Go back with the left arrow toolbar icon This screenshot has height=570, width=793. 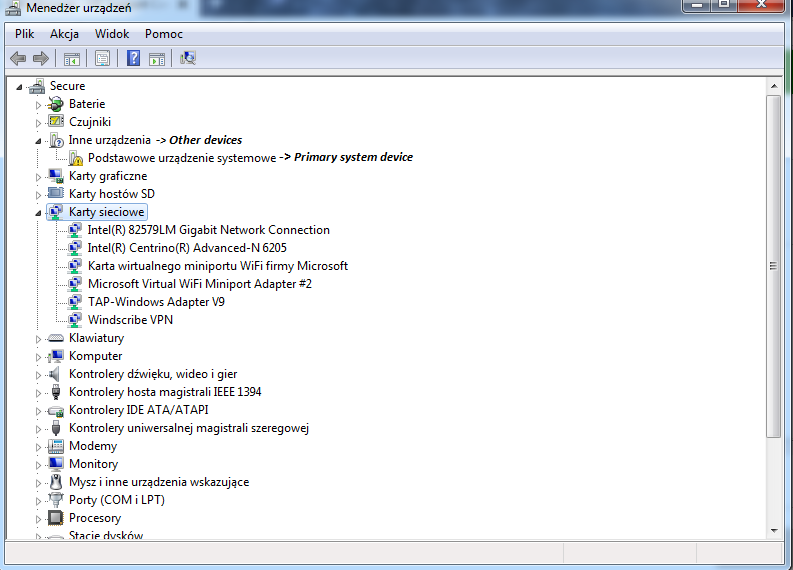point(18,58)
